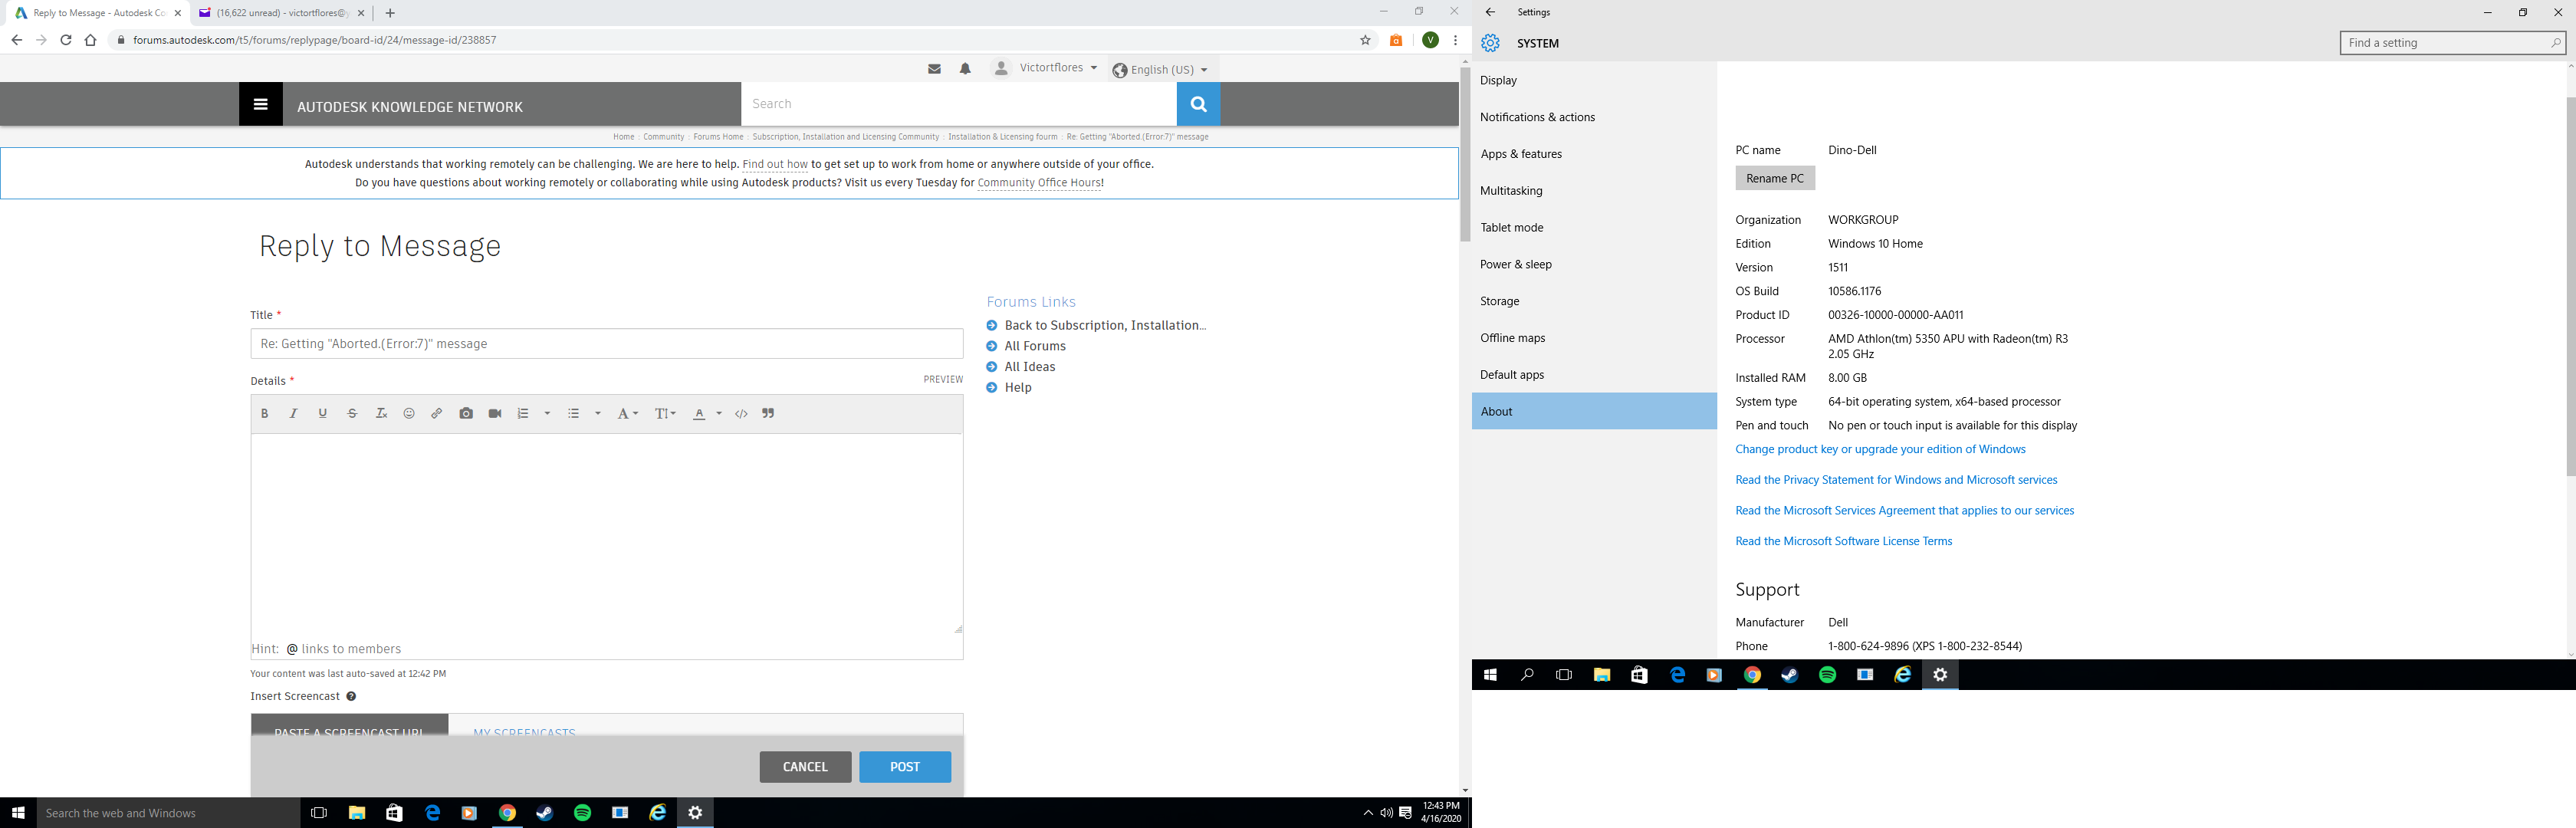Click into the Details message body
The height and width of the screenshot is (828, 2576).
coord(607,534)
